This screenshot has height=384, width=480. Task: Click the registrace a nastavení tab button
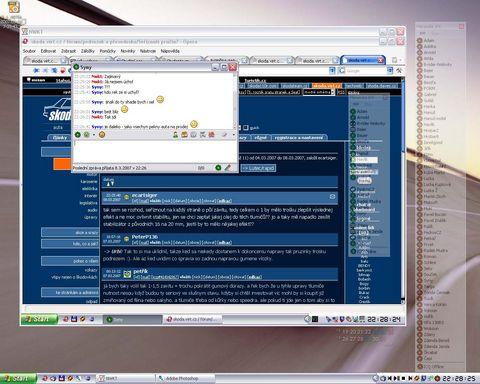pyautogui.click(x=299, y=137)
